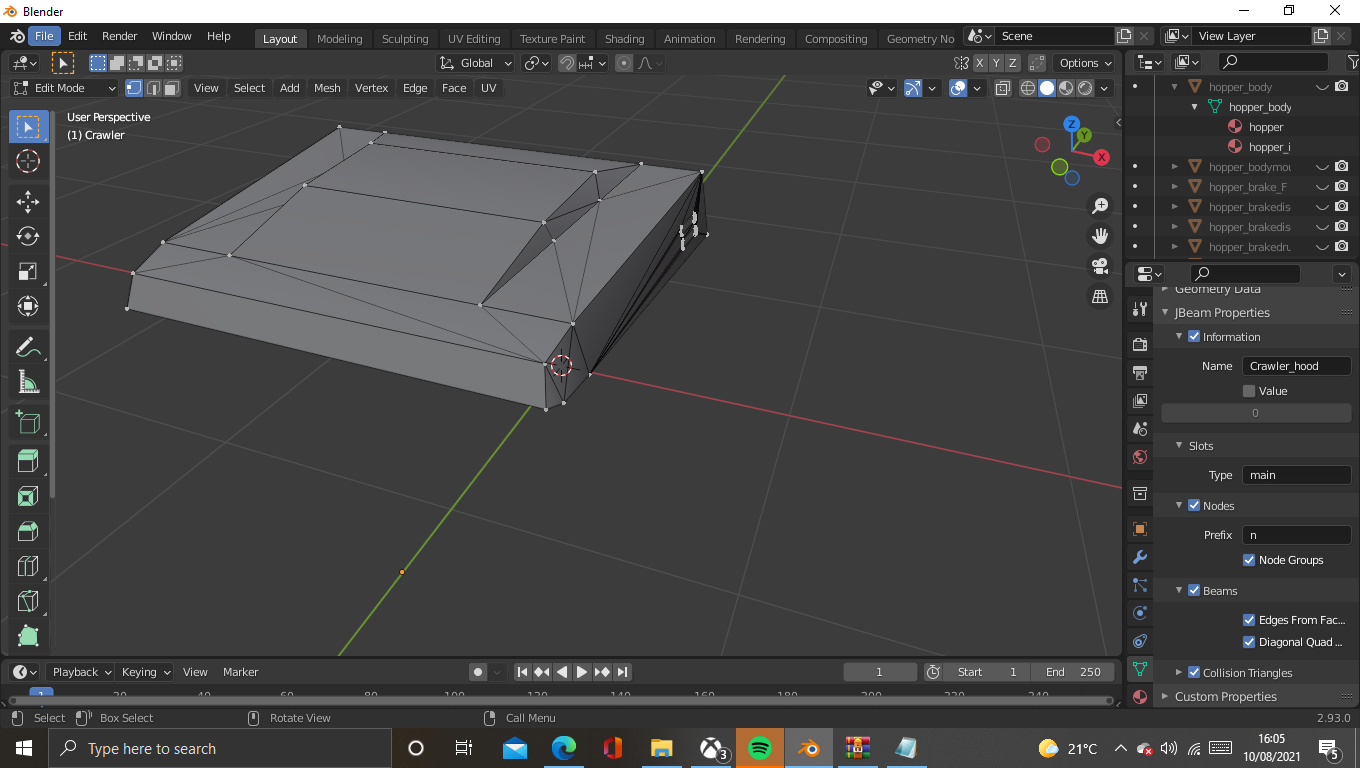Viewport: 1360px width, 768px height.
Task: Uncheck the Node Groups checkbox
Action: [1249, 560]
